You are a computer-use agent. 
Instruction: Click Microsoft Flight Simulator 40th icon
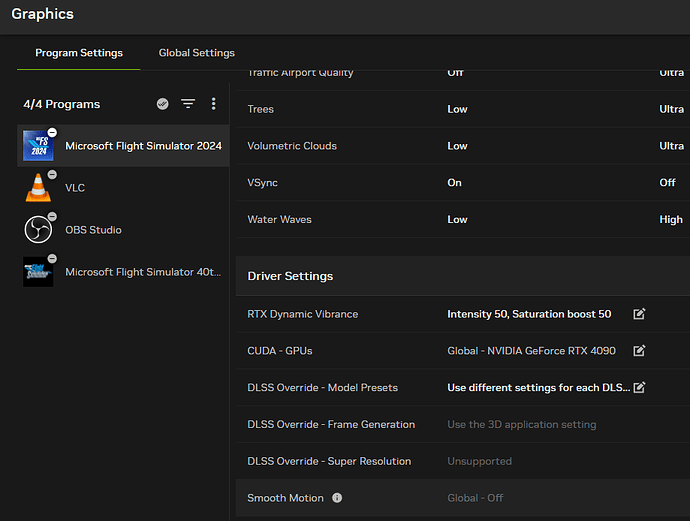click(x=38, y=272)
